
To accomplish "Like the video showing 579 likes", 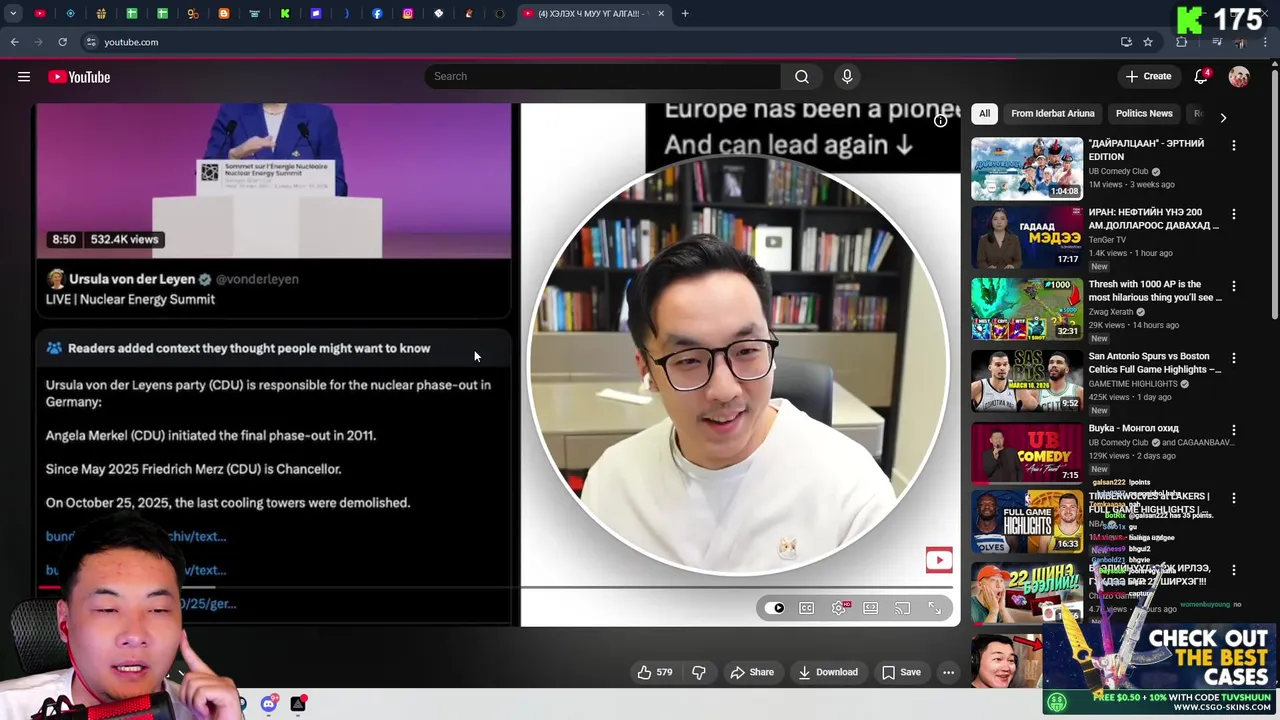I will [655, 672].
